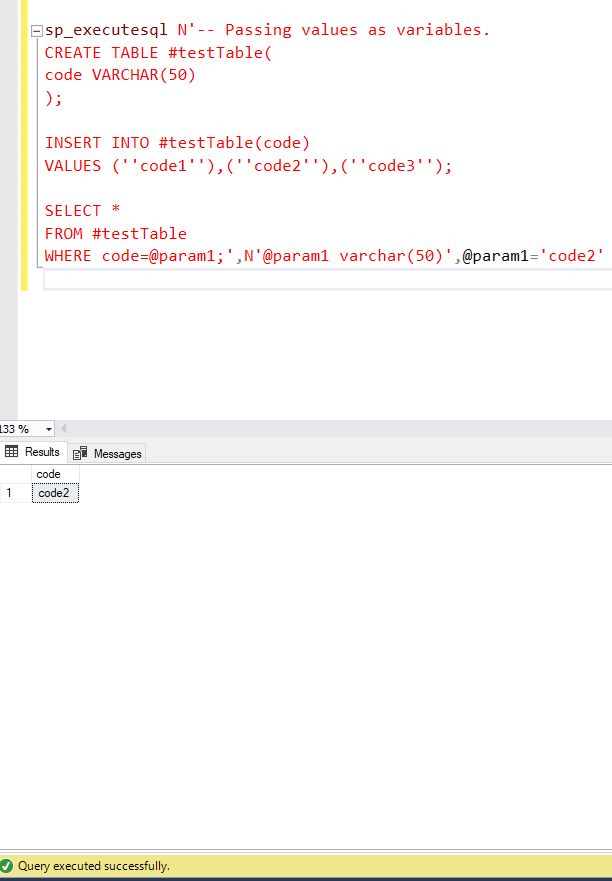Click the 'Query executed successfully.' status text
This screenshot has height=881, width=612.
click(93, 866)
